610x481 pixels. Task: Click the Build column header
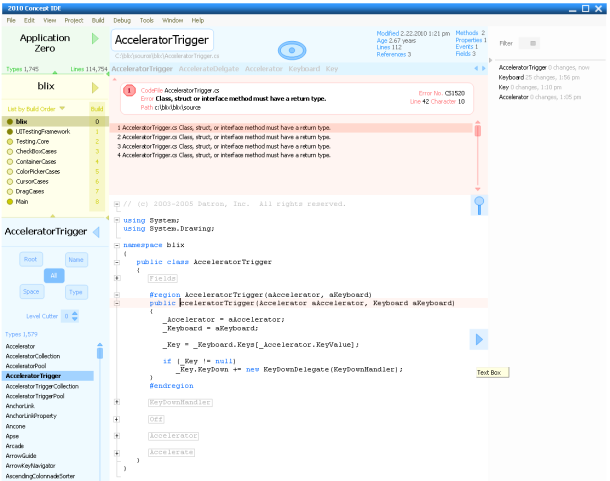(x=97, y=109)
